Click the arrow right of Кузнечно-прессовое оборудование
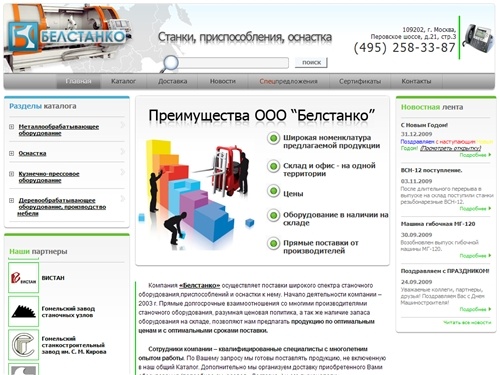 [x=122, y=172]
